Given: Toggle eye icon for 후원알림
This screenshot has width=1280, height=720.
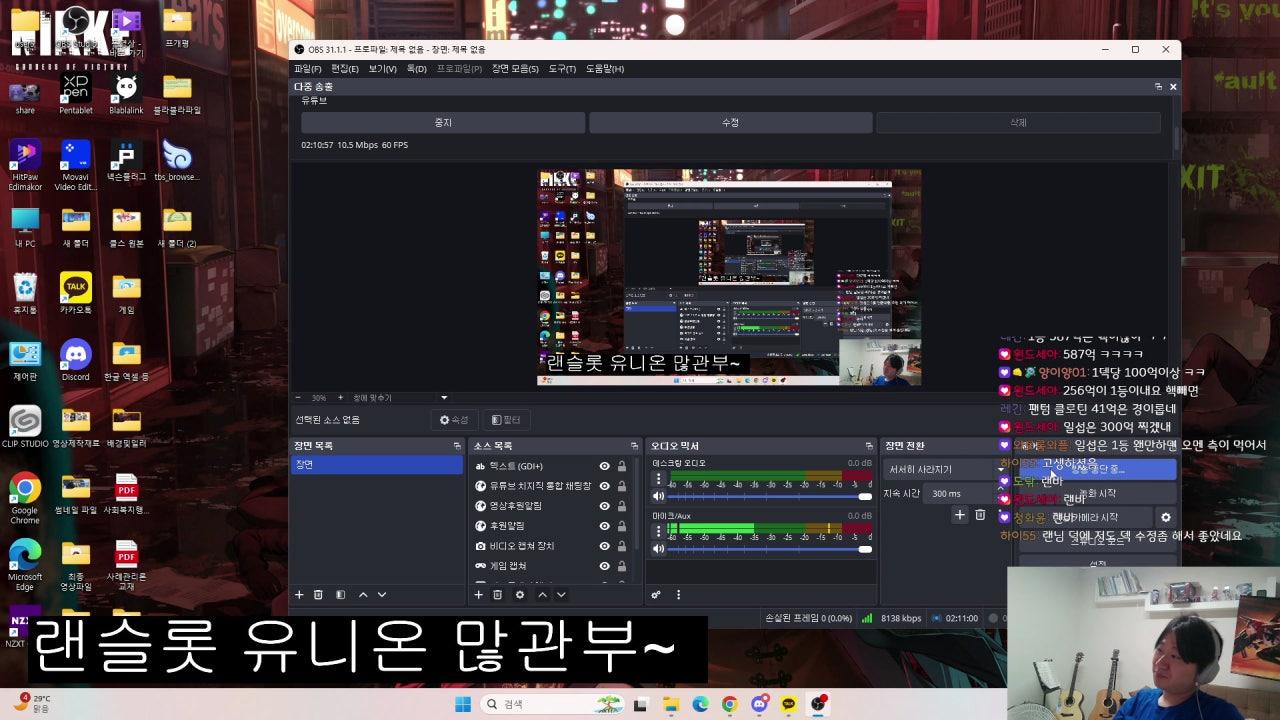Looking at the screenshot, I should (x=604, y=526).
